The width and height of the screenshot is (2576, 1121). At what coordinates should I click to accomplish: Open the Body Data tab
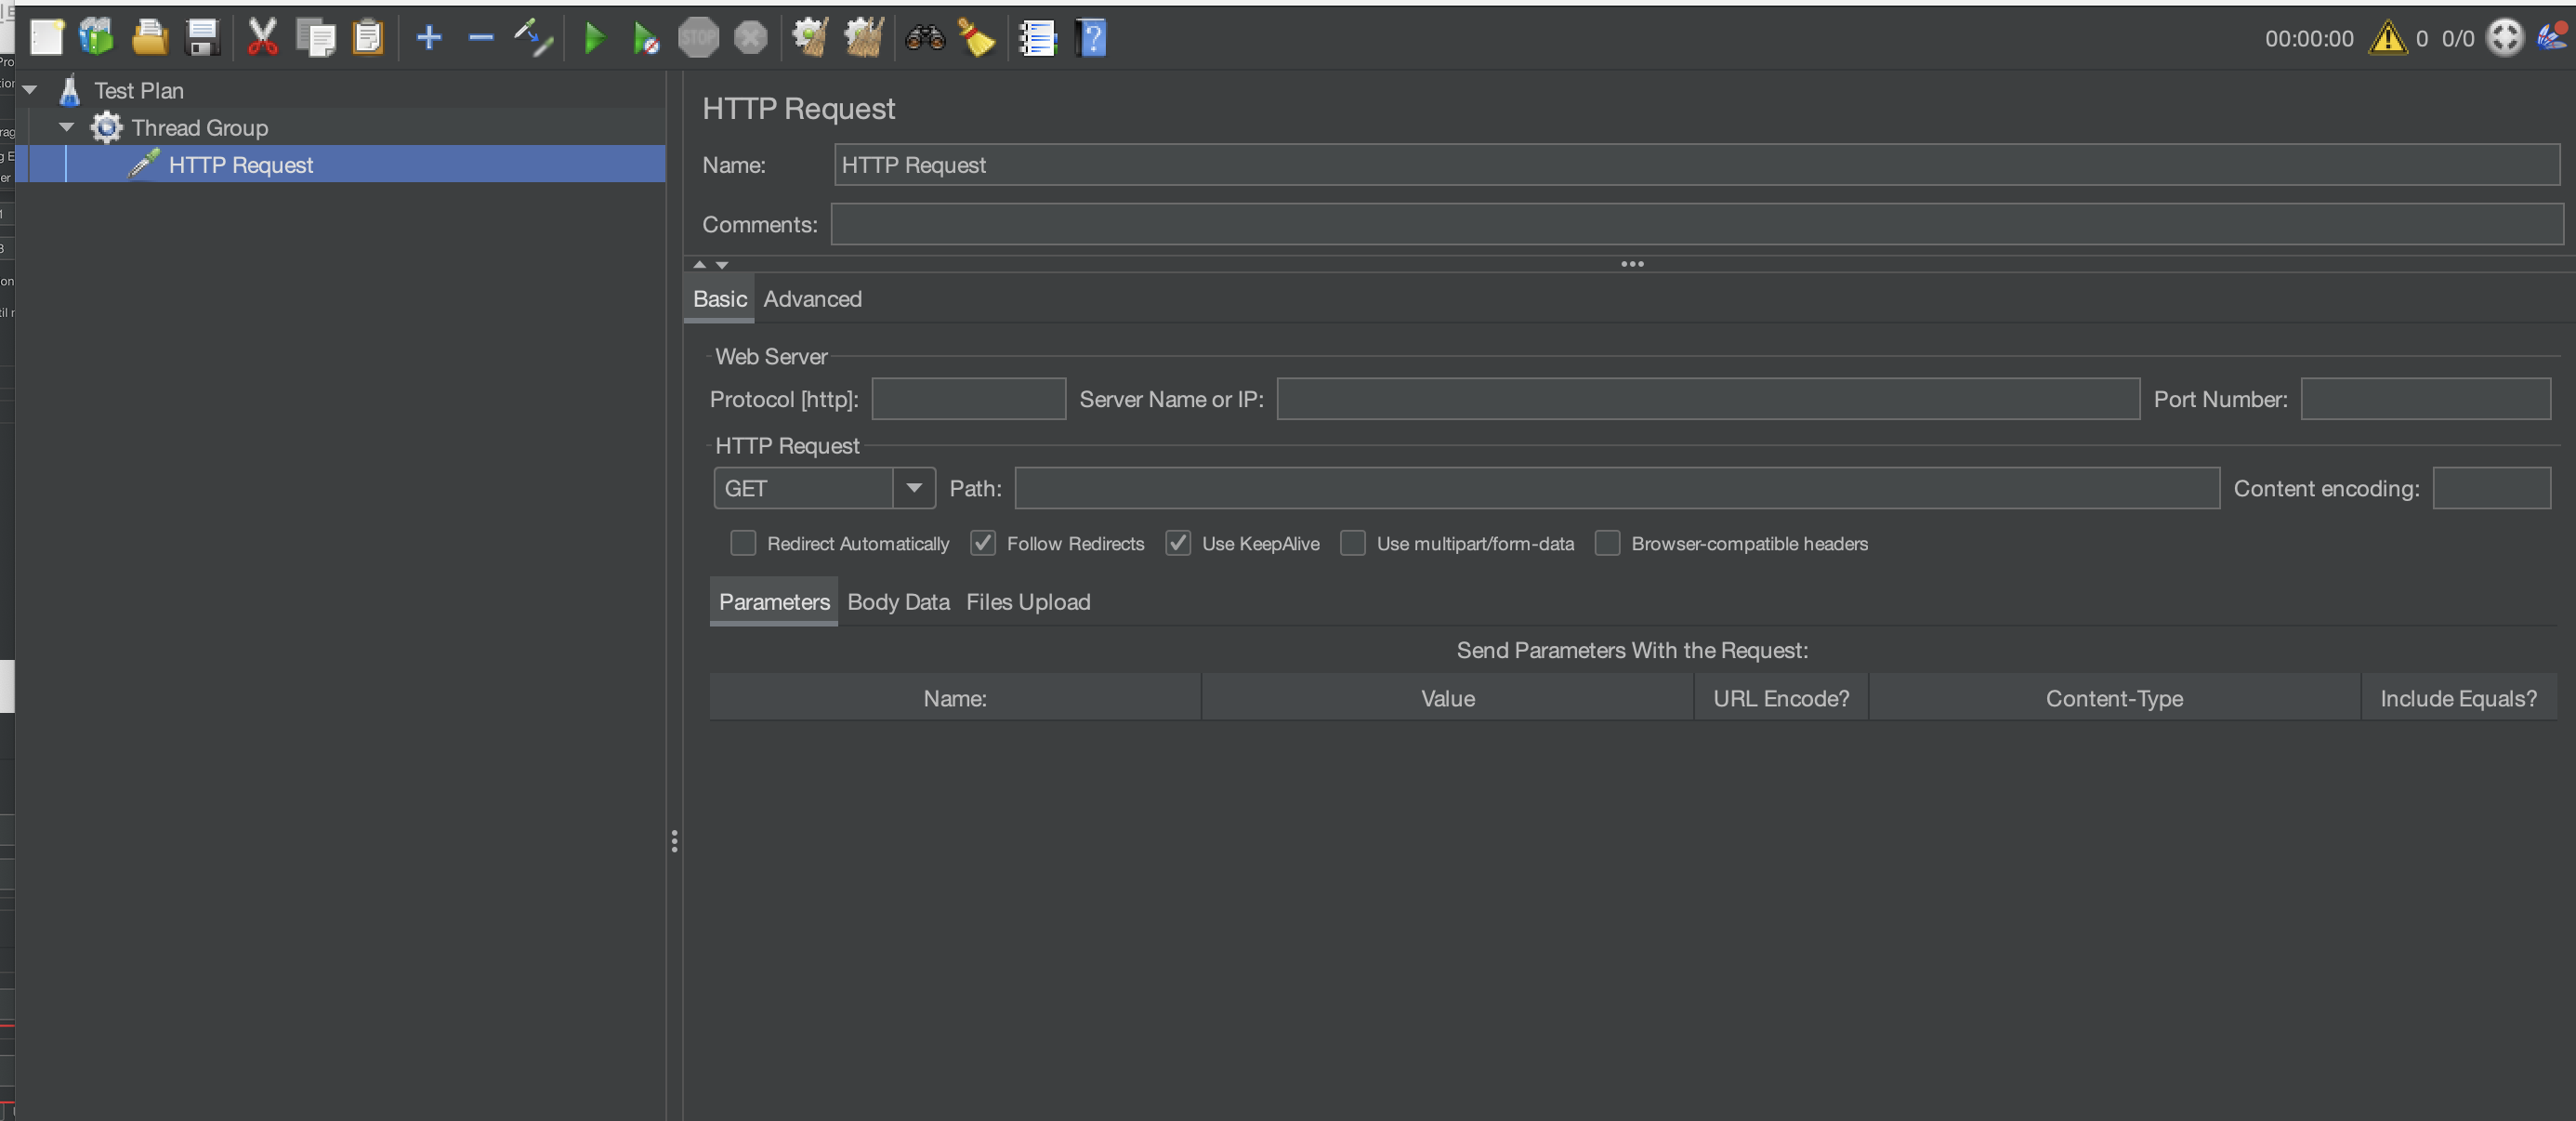click(897, 602)
